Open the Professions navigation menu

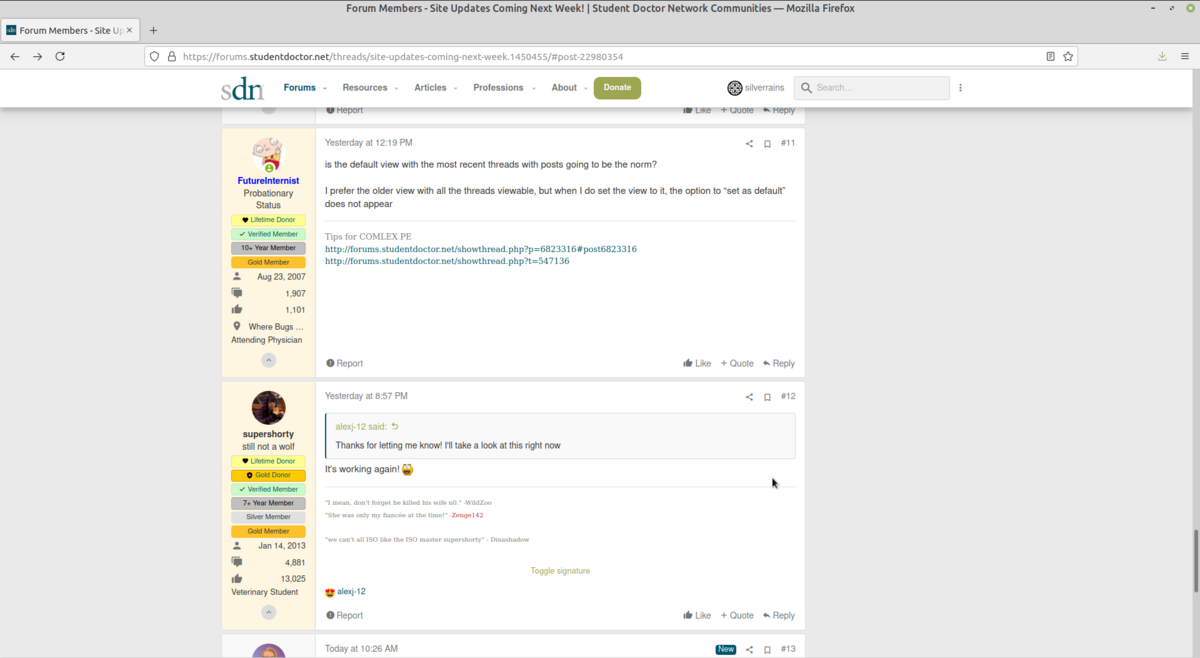[504, 88]
